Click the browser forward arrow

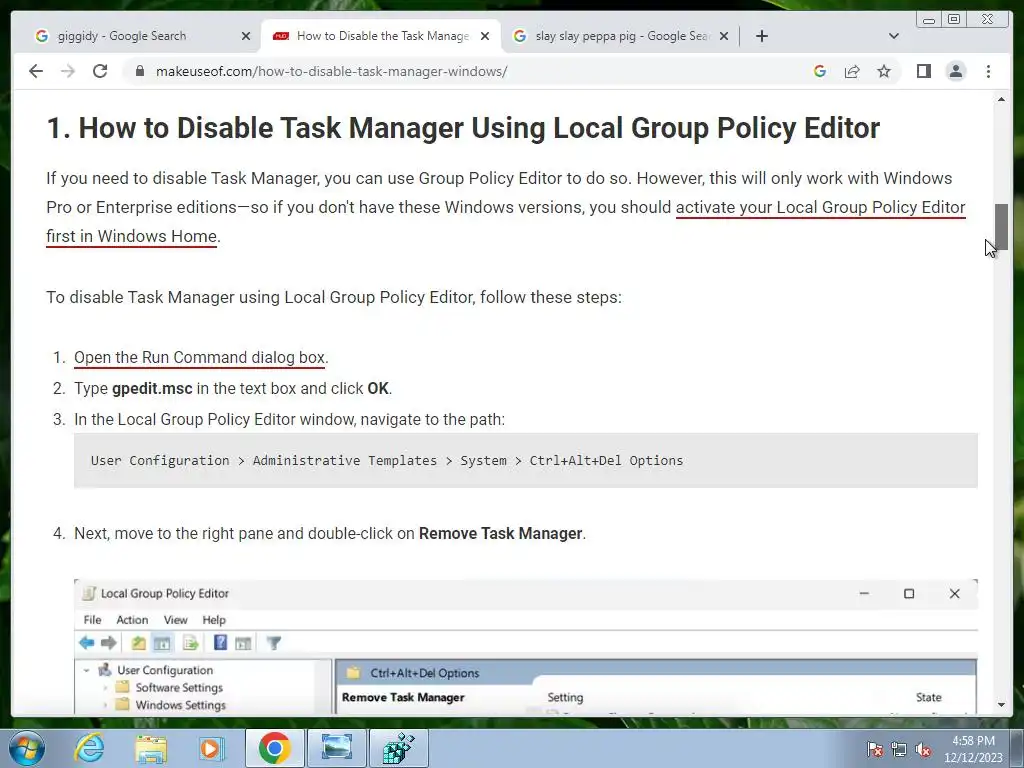pos(68,71)
